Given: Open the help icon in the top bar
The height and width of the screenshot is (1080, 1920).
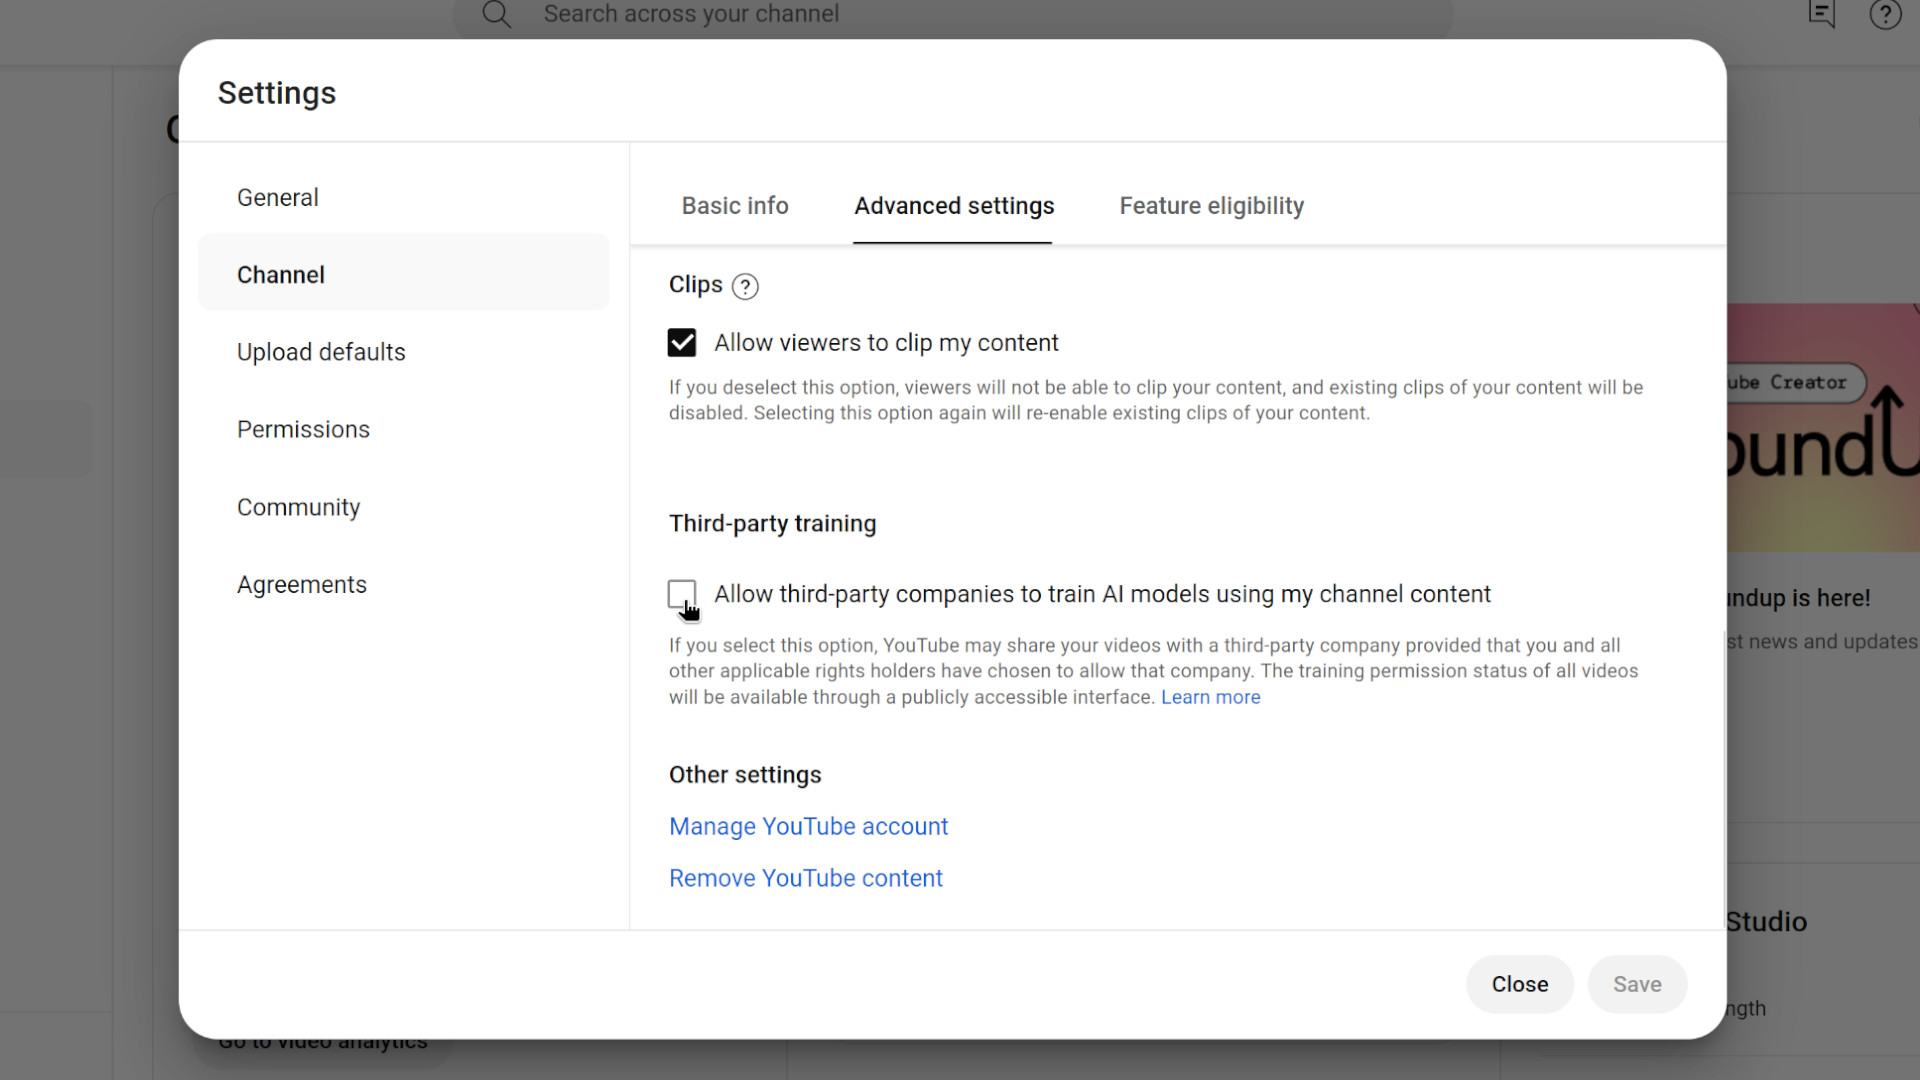Looking at the screenshot, I should (x=1885, y=14).
